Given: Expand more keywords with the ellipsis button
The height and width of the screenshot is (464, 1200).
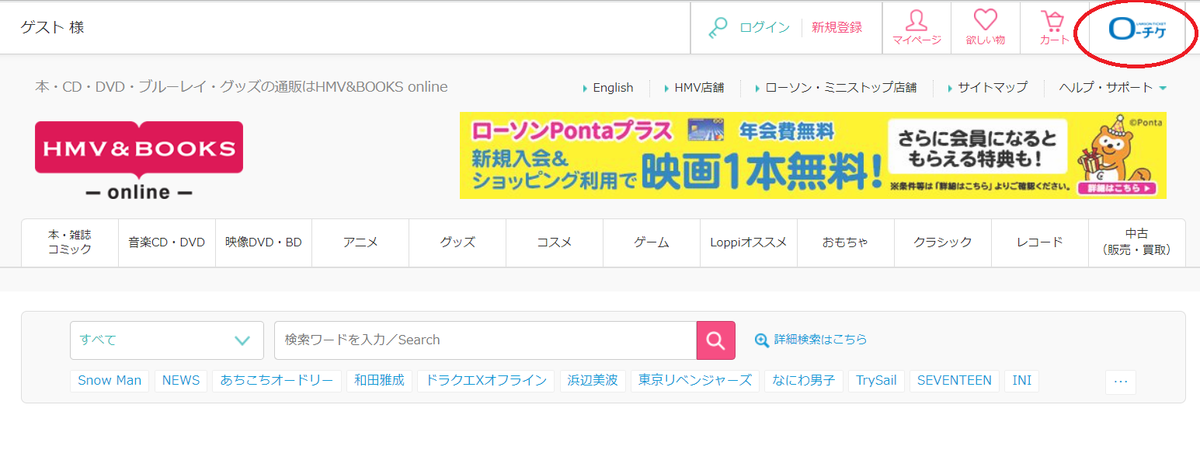Looking at the screenshot, I should pyautogui.click(x=1120, y=381).
